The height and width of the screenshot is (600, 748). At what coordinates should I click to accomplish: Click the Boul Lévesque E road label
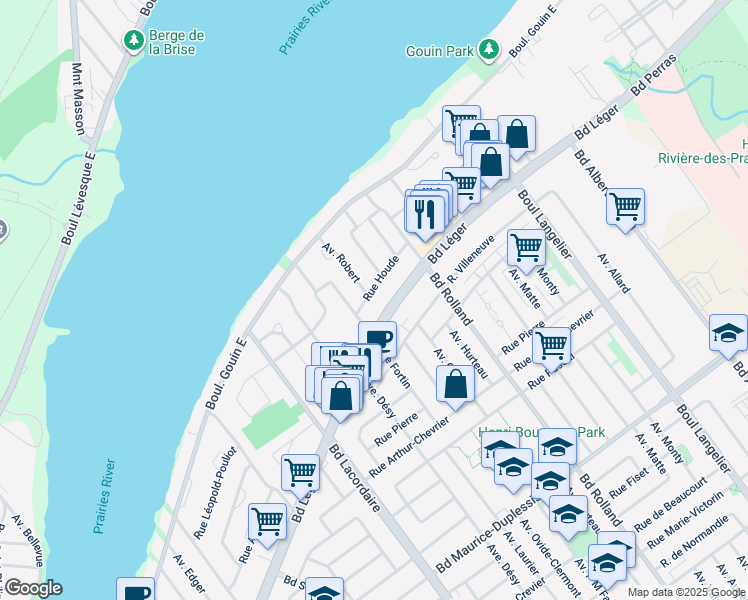78,198
